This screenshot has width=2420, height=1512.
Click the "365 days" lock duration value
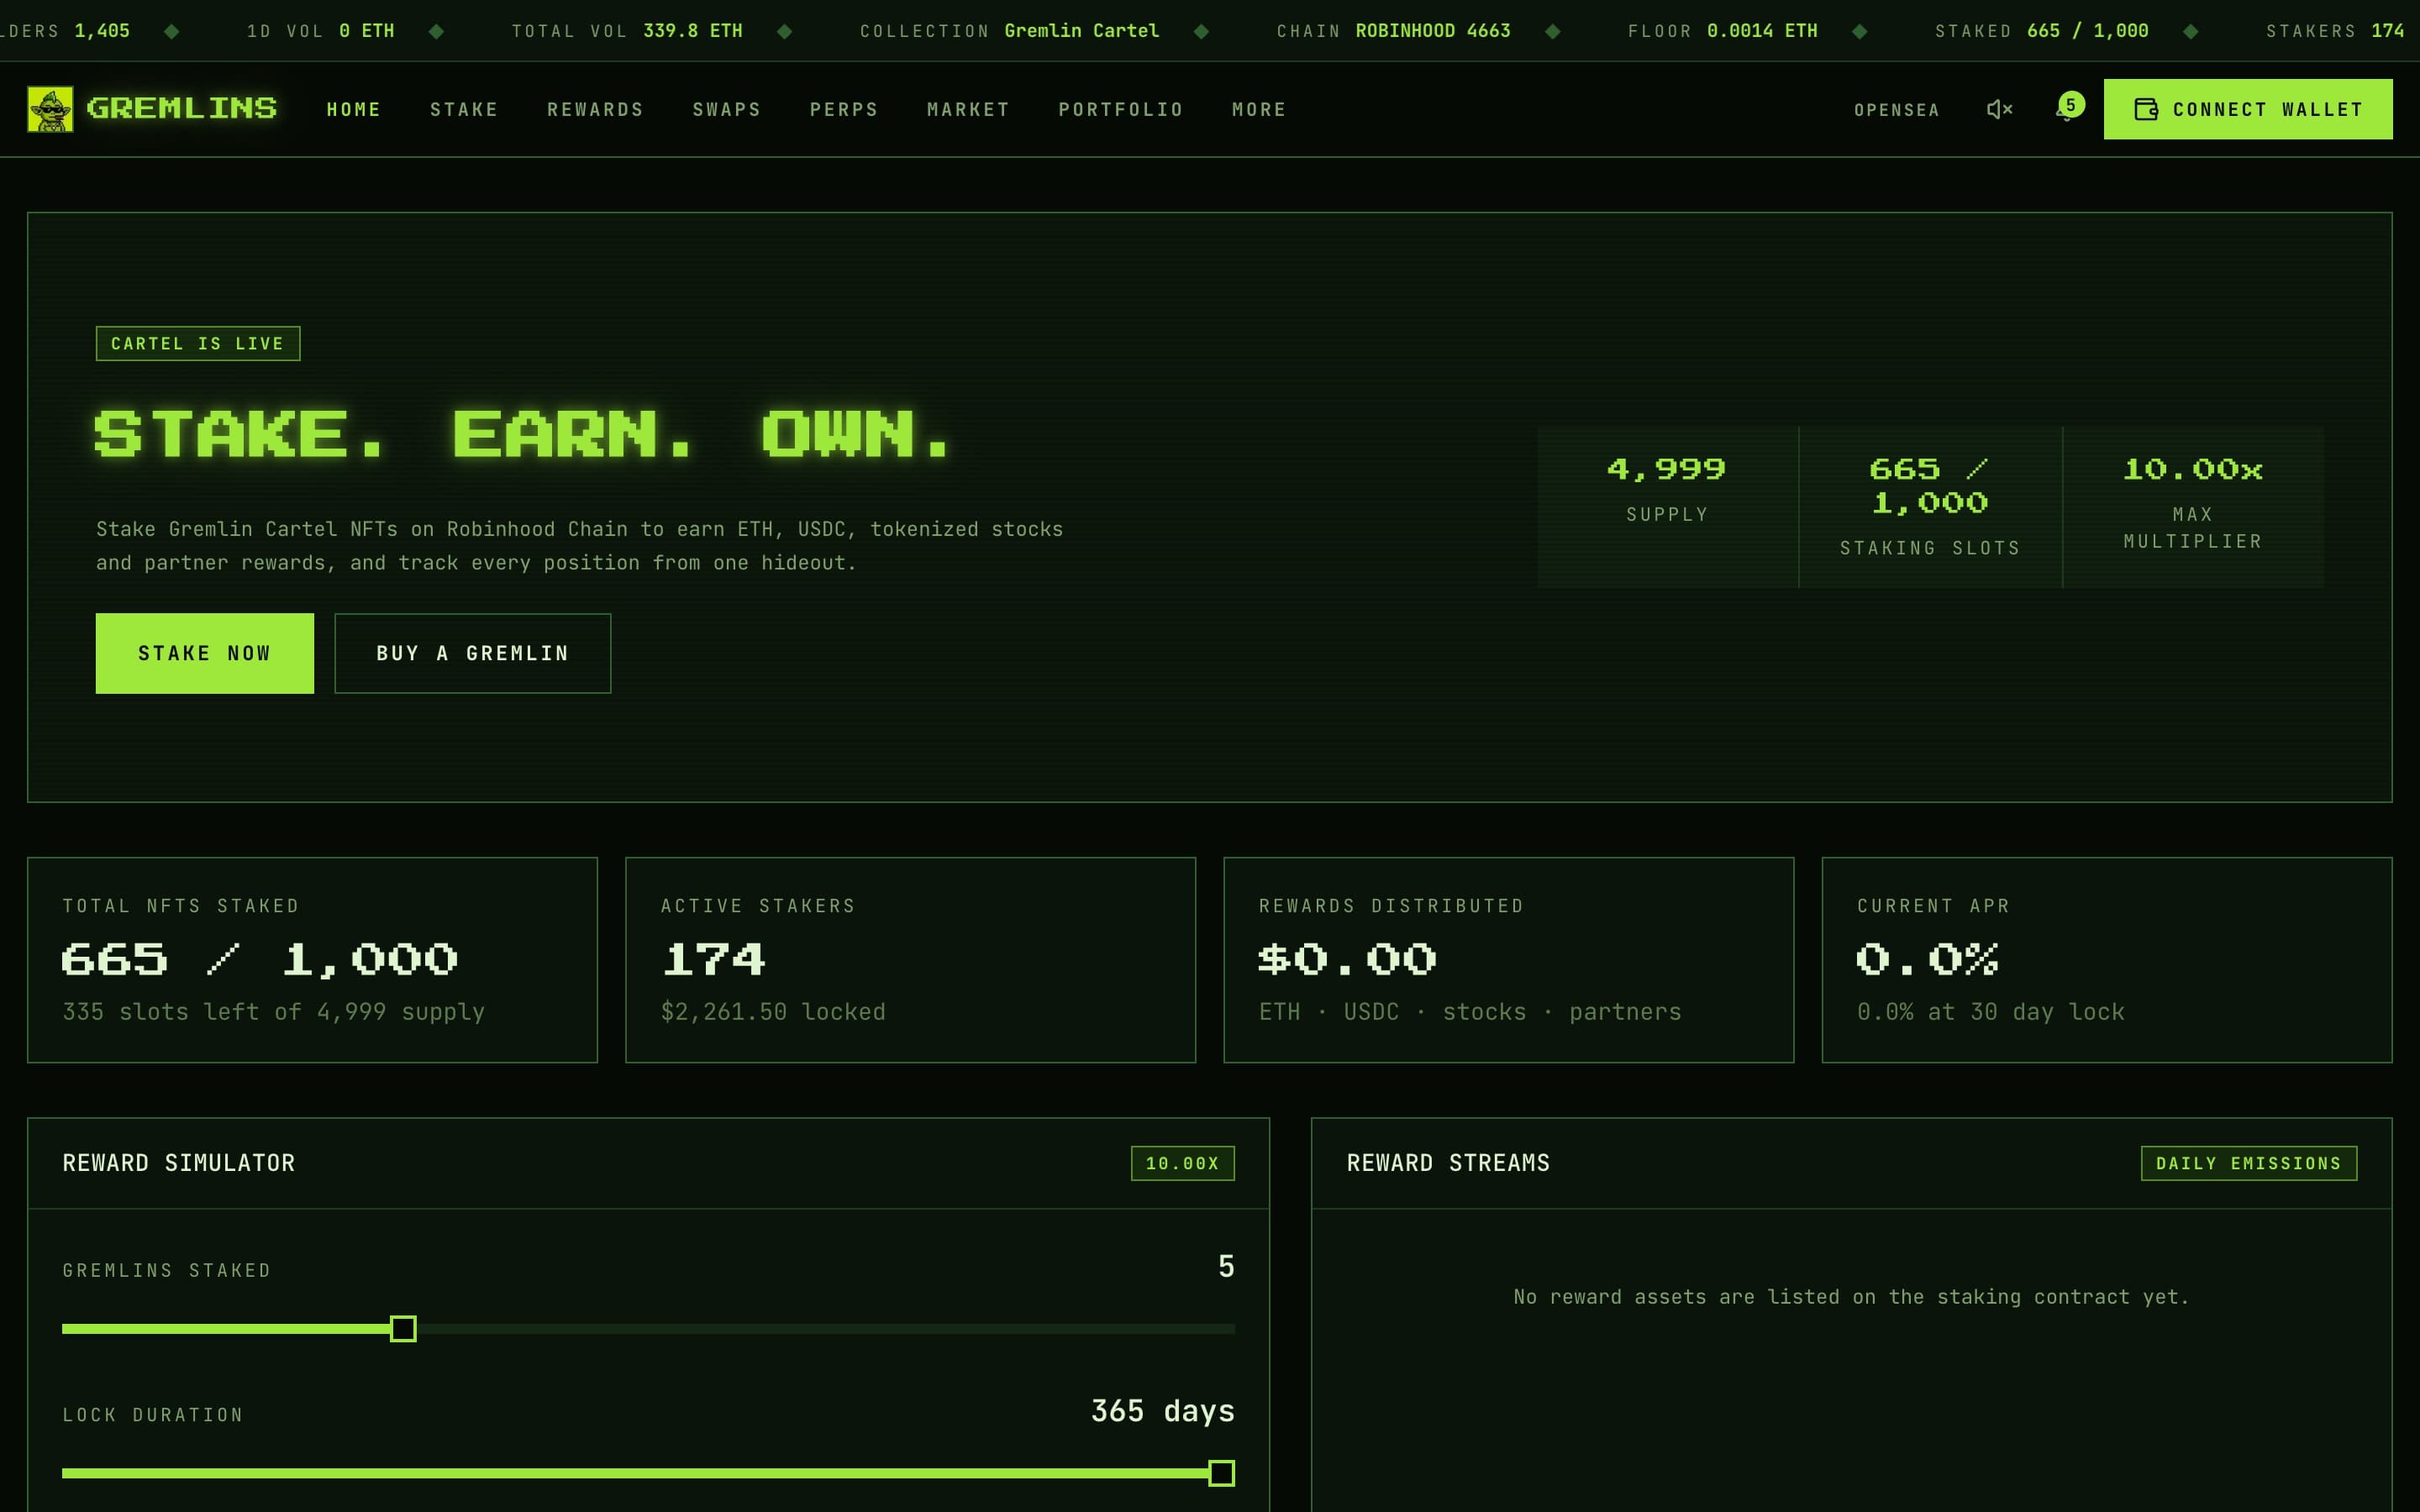tap(1162, 1411)
